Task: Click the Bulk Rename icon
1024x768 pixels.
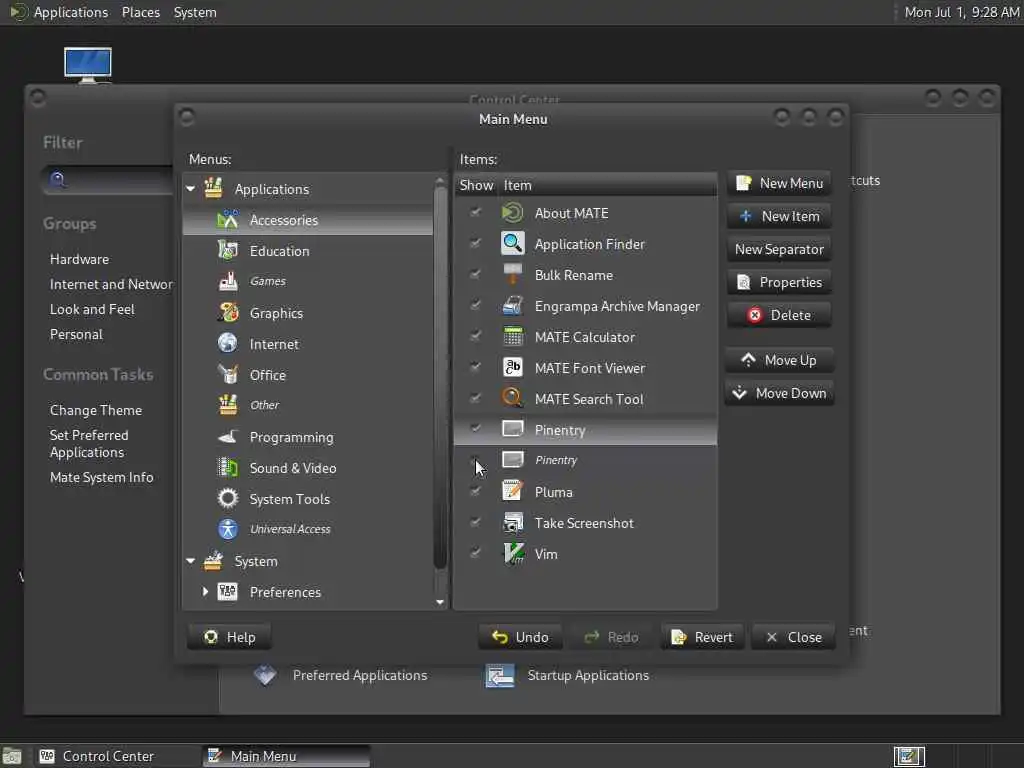Action: point(513,274)
